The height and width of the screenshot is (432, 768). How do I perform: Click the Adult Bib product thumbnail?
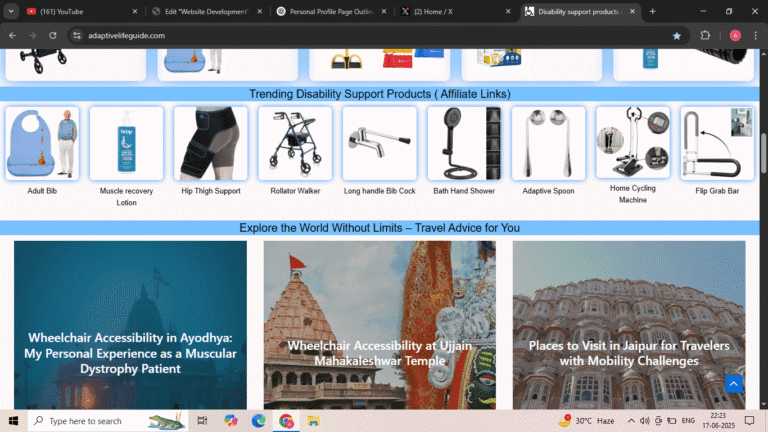[42, 143]
